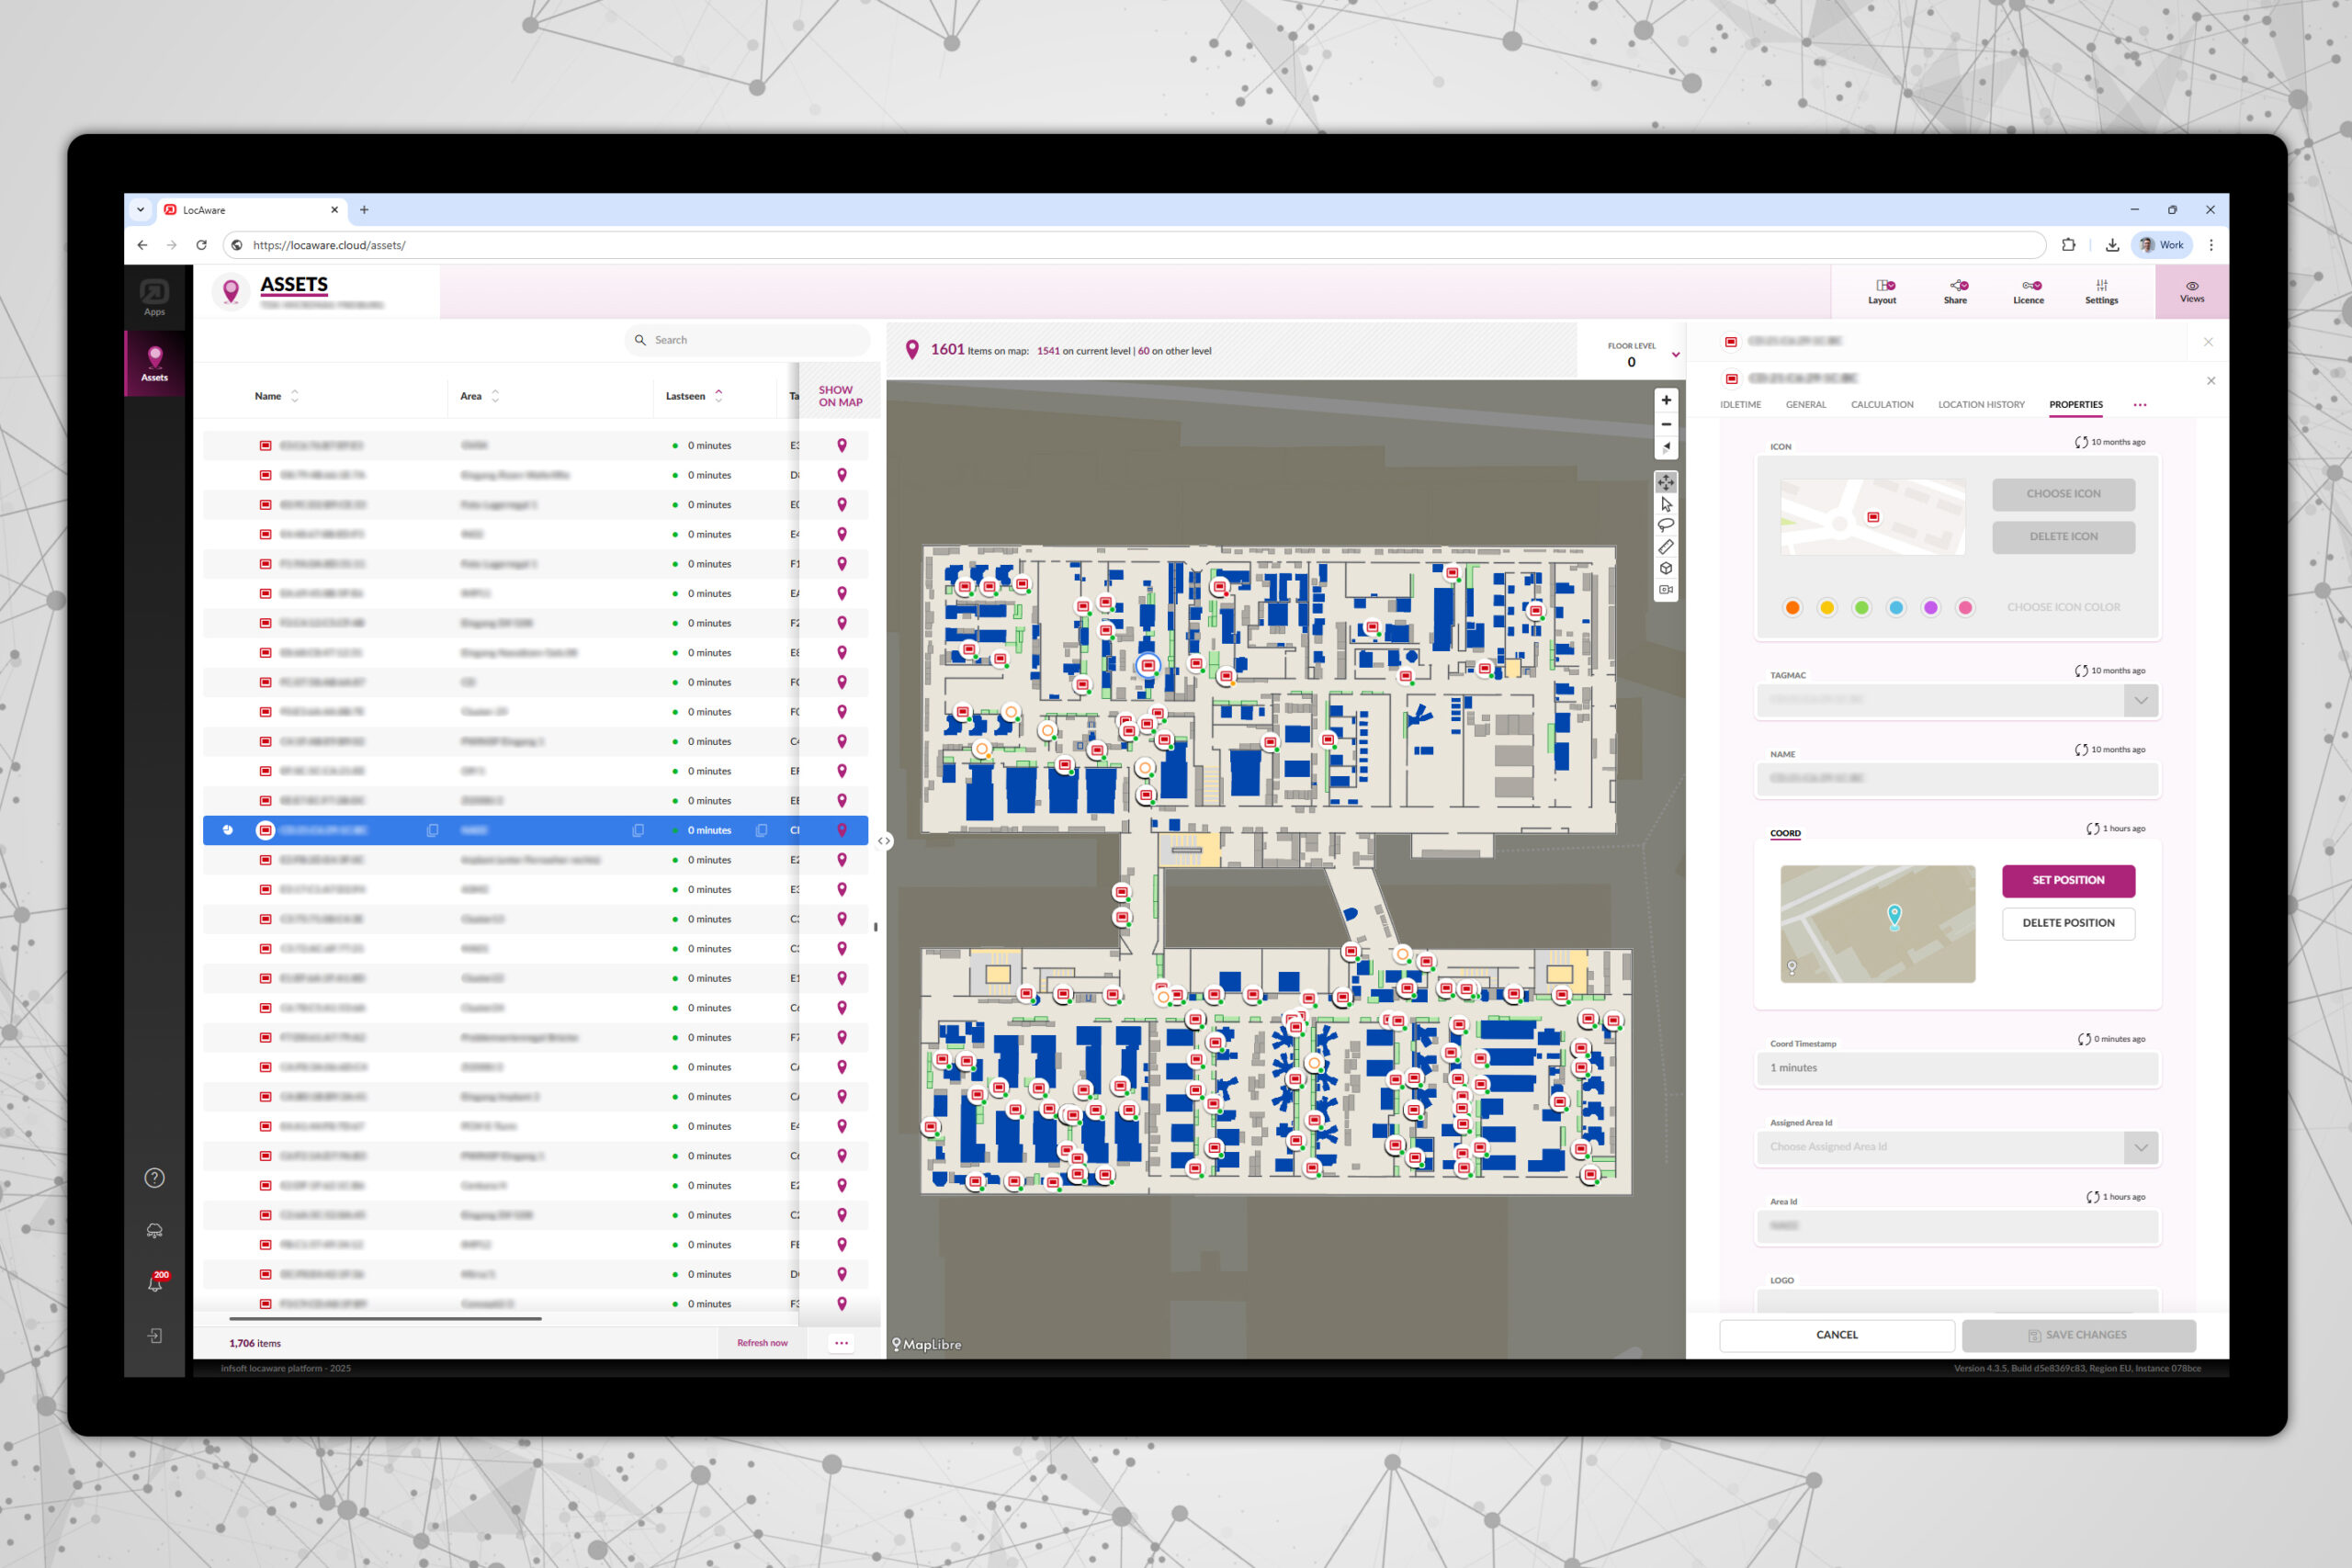Pick the orange icon color swatch
This screenshot has height=1568, width=2352.
point(1792,607)
